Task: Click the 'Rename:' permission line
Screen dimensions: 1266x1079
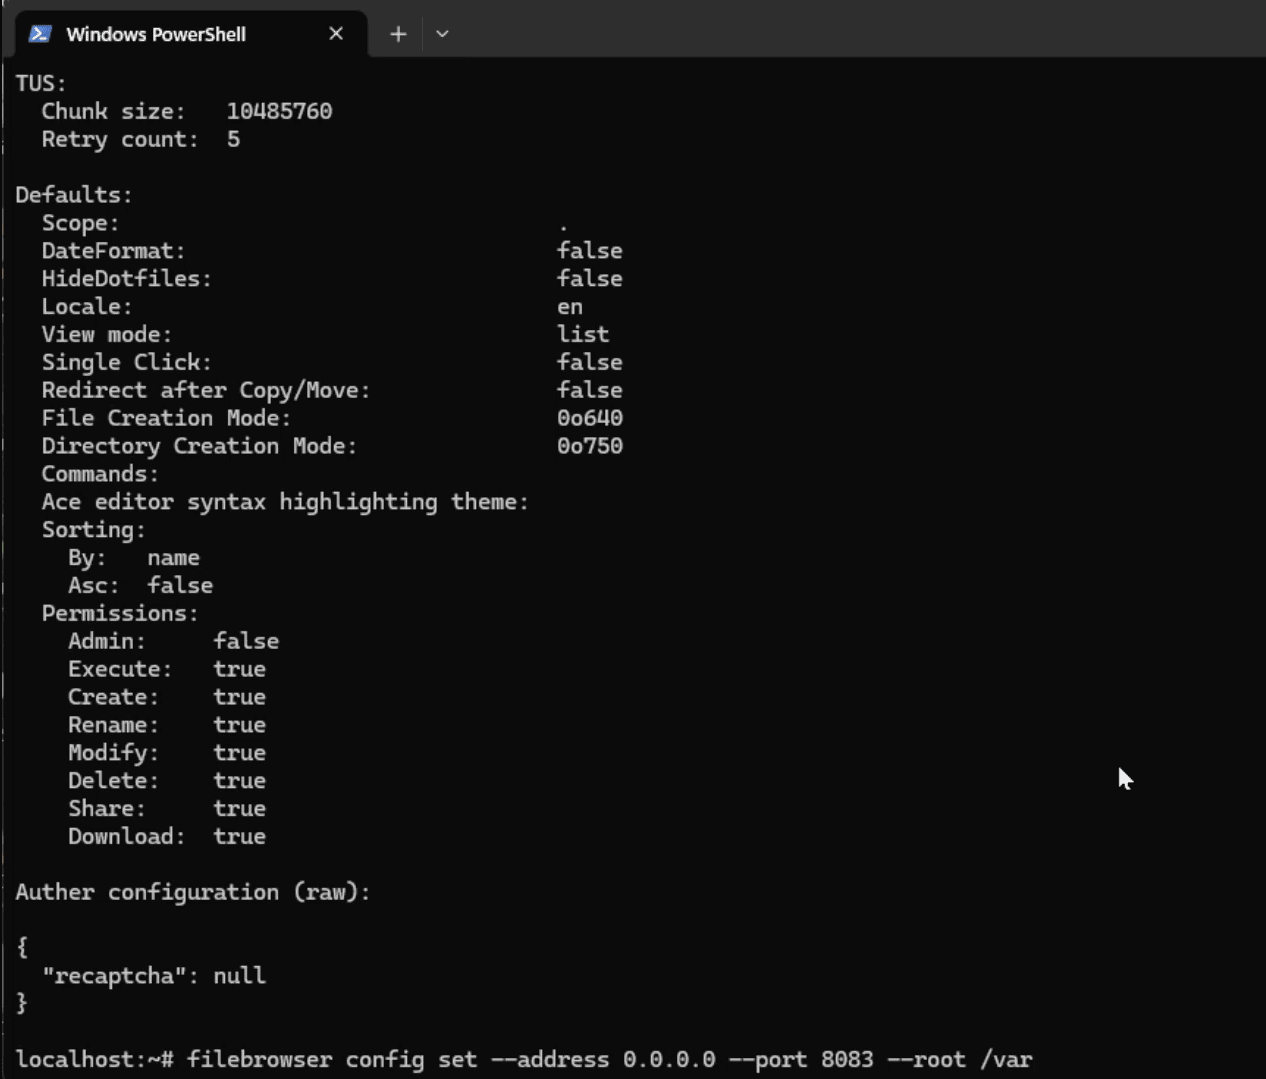Action: coord(167,725)
